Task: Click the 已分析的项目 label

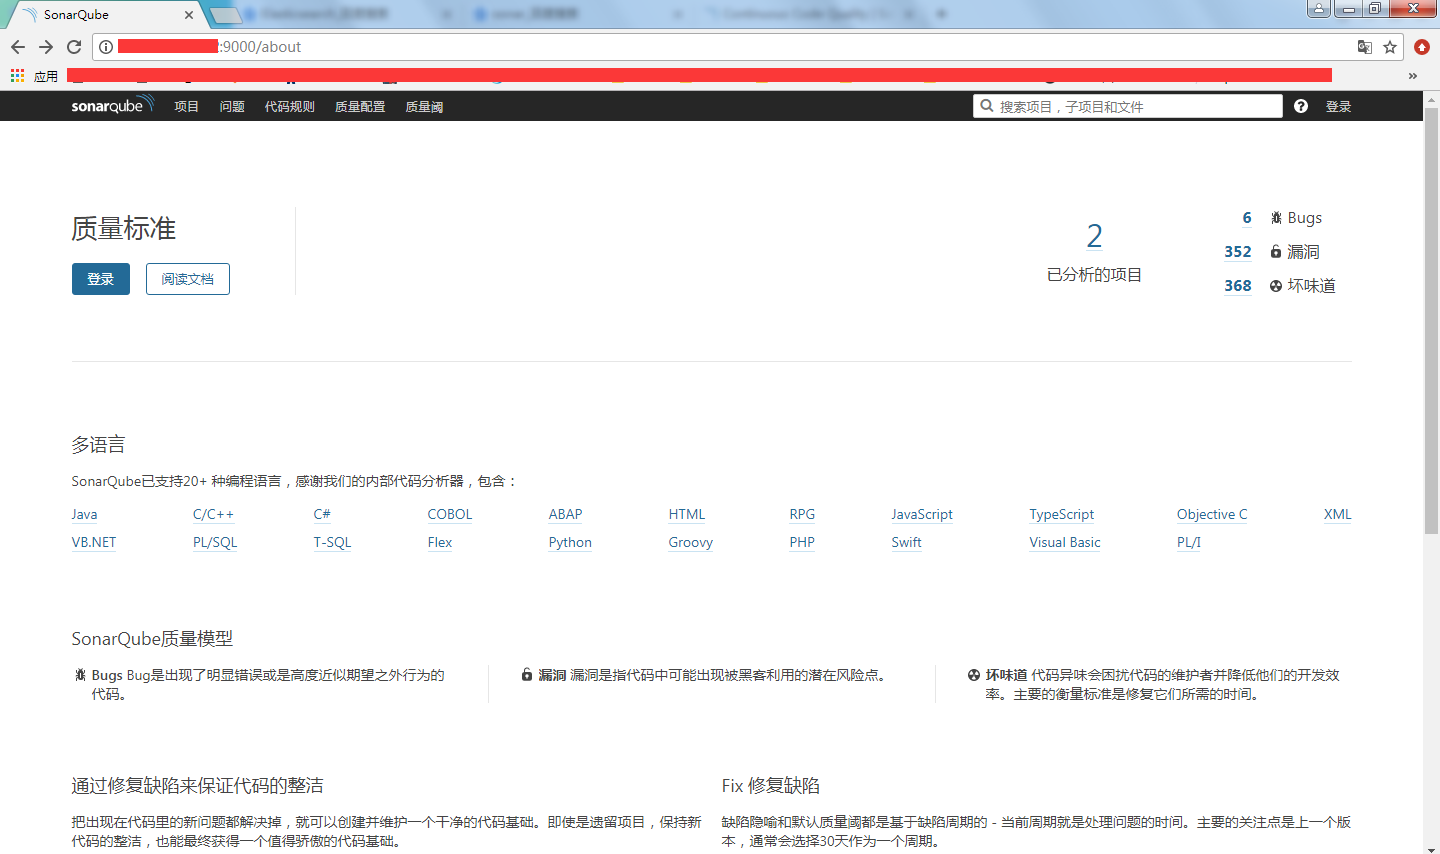Action: 1095,275
